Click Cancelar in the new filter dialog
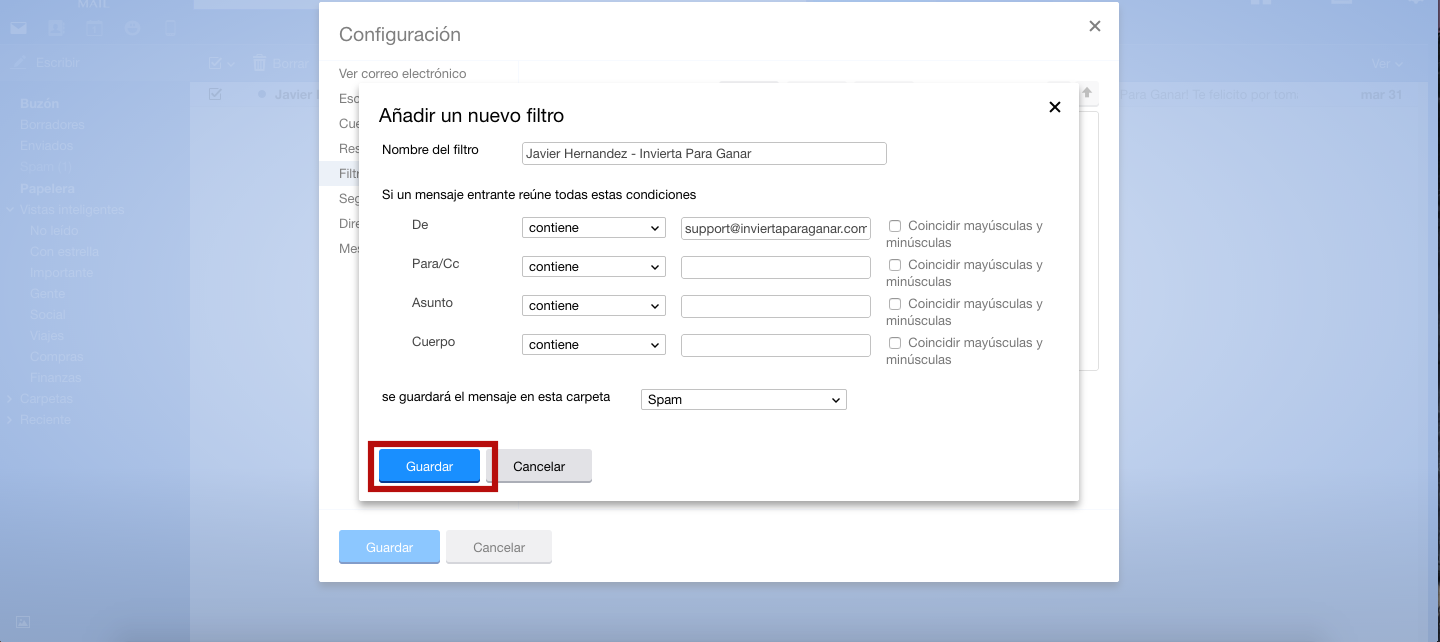 539,466
